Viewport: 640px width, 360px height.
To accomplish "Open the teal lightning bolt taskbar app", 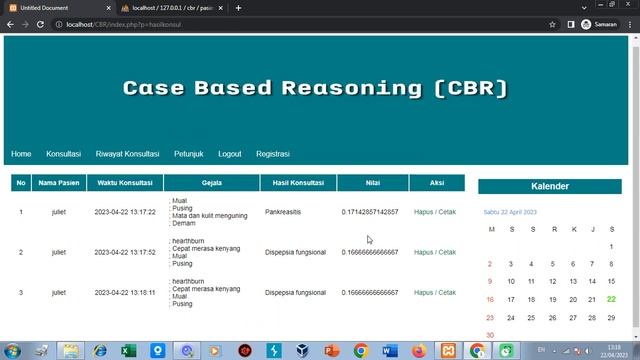I will tap(273, 351).
